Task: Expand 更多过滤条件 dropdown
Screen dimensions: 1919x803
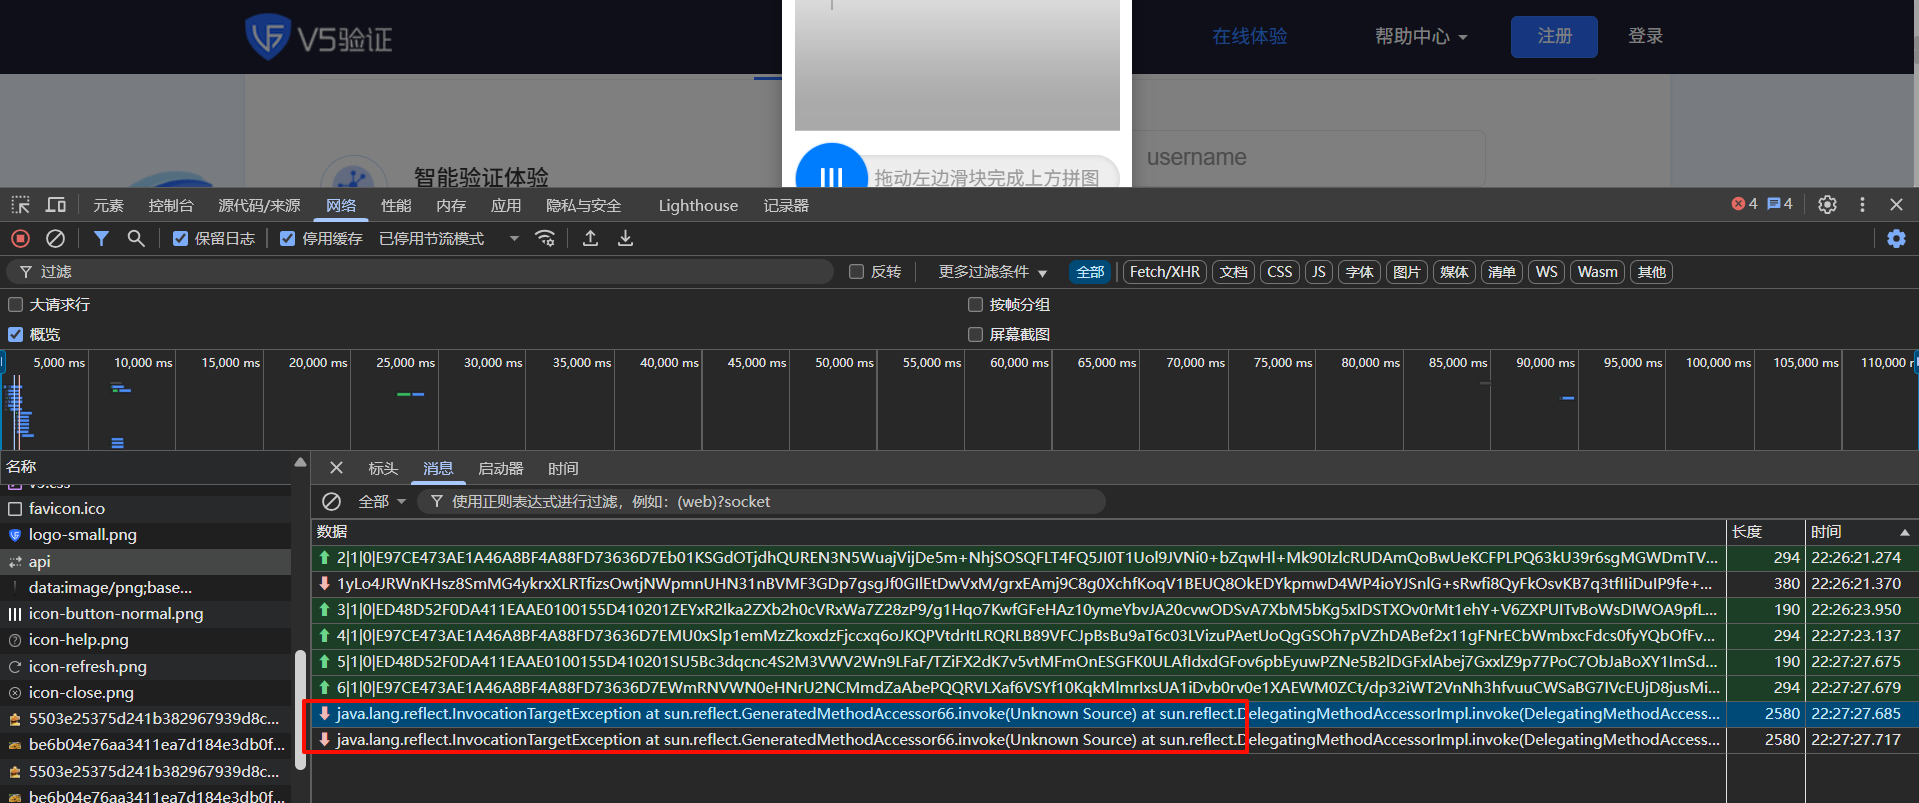Action: [x=992, y=272]
